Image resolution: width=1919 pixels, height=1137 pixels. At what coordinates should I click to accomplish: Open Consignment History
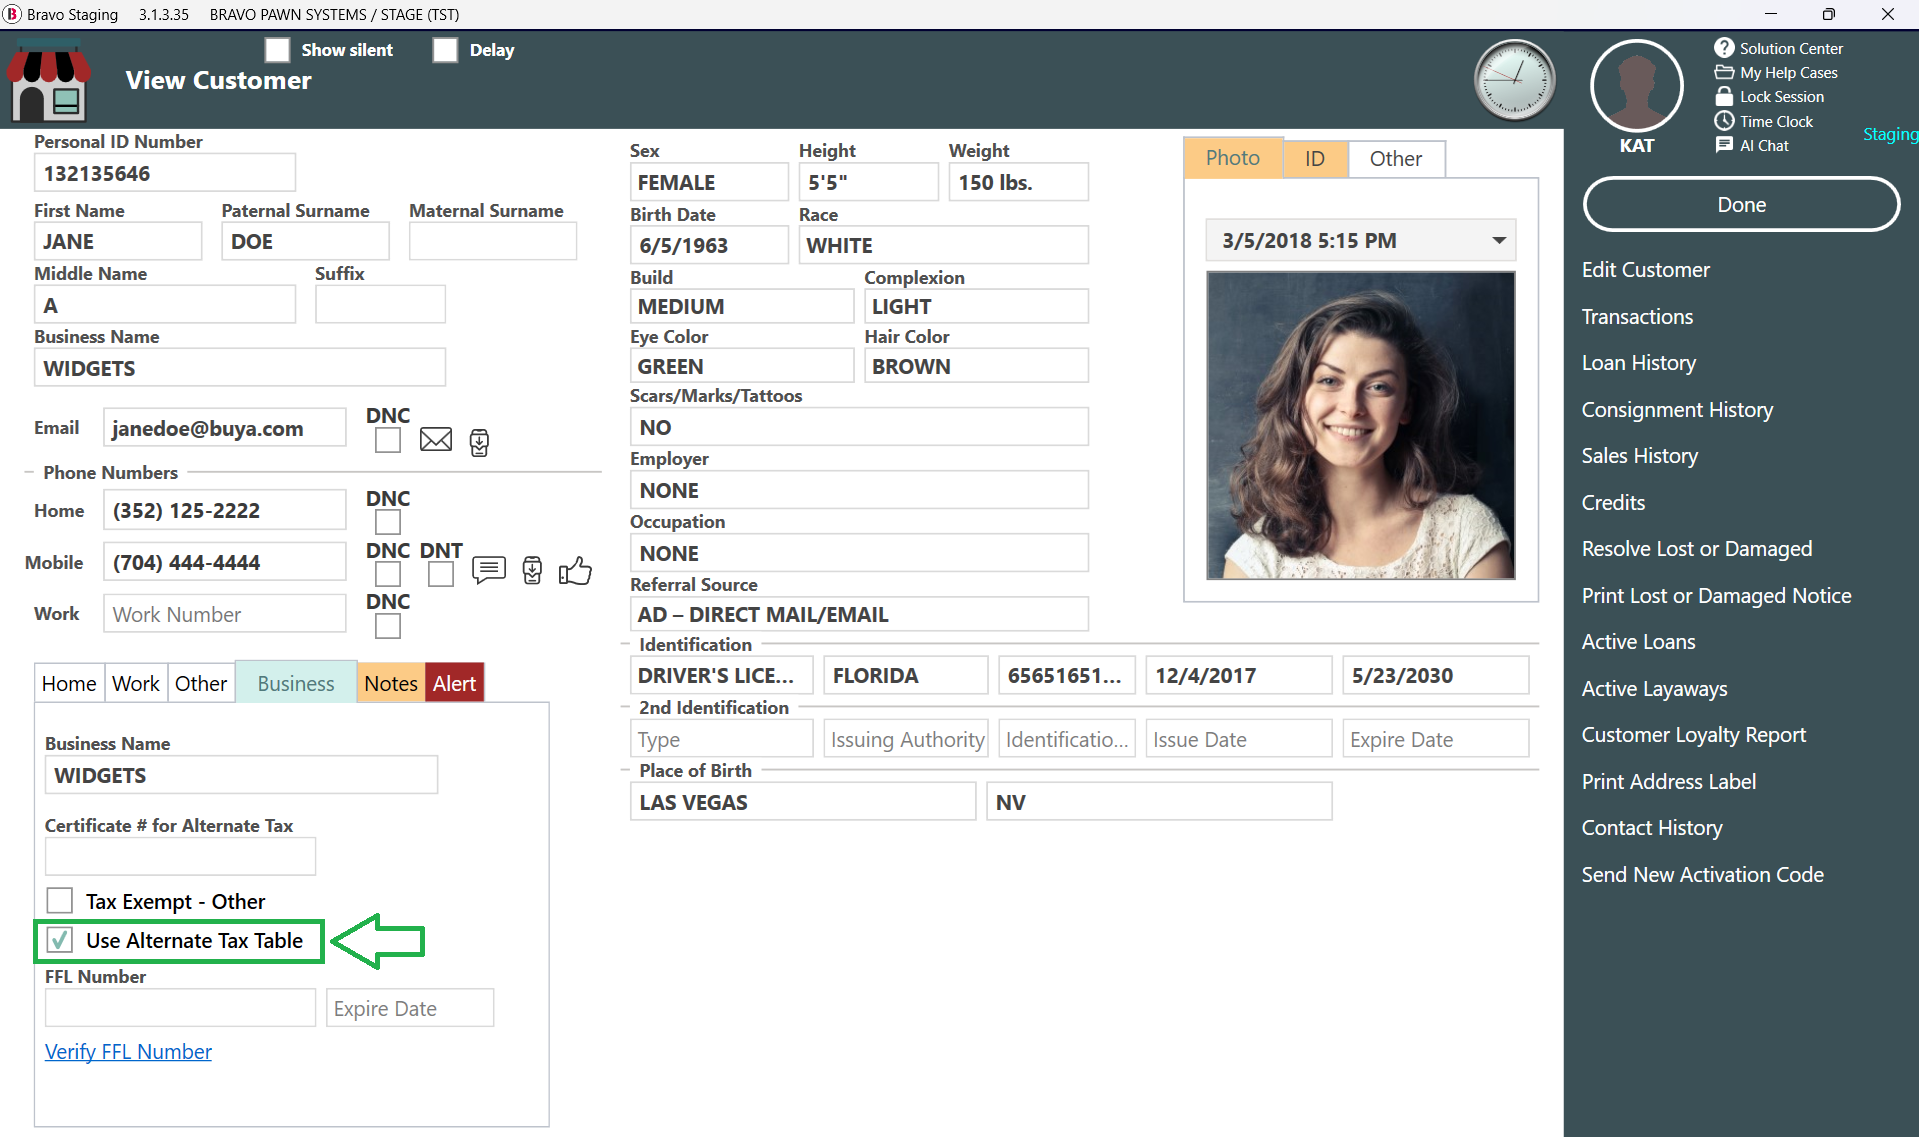1677,410
